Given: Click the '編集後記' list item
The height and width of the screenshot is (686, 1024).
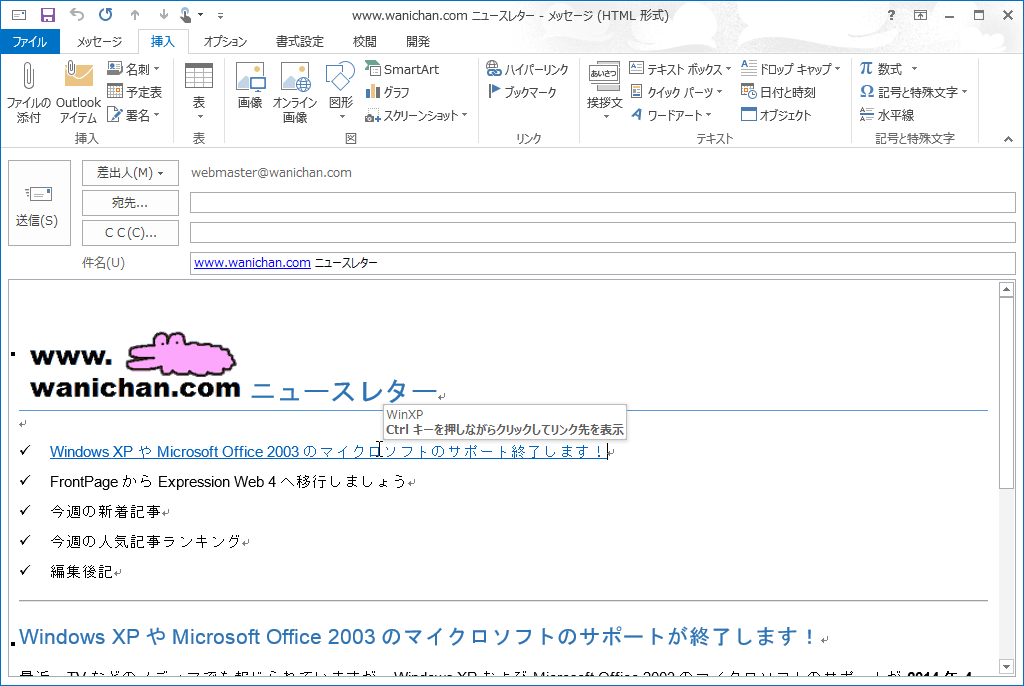Looking at the screenshot, I should pos(82,572).
